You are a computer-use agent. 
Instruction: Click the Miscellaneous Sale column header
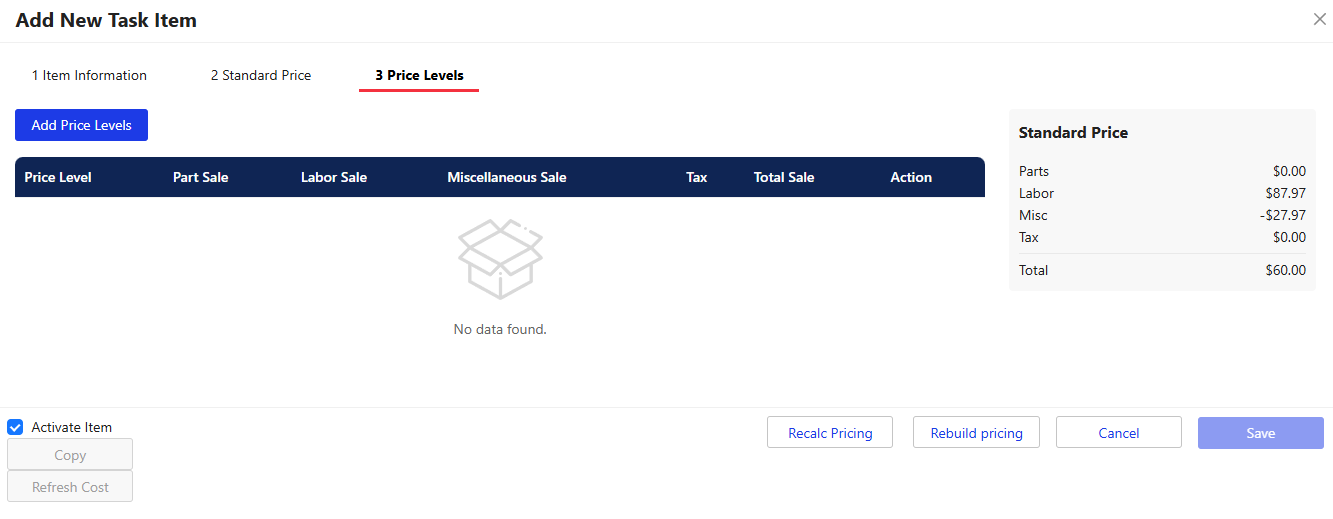(507, 177)
